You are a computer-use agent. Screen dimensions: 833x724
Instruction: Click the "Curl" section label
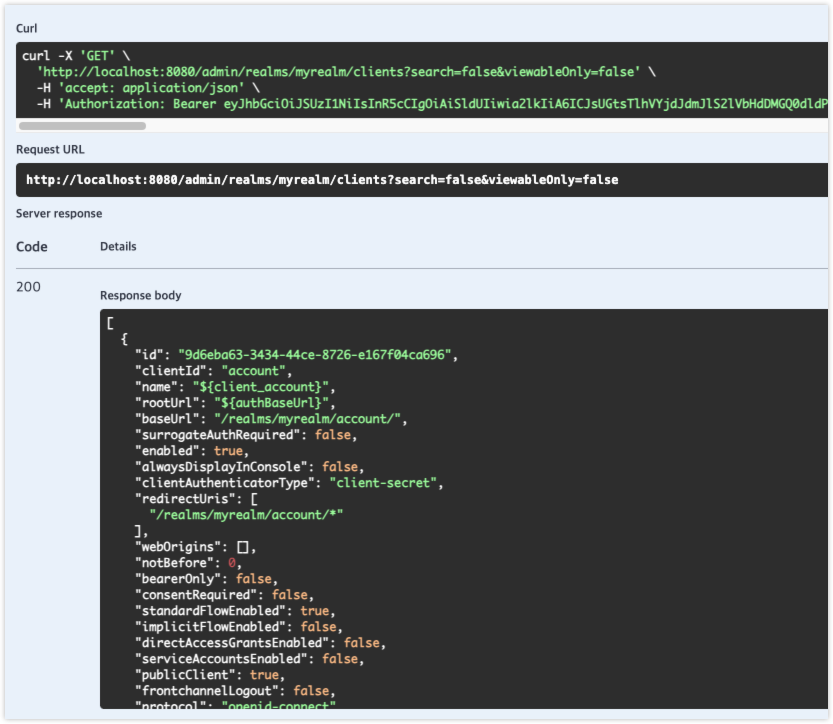click(x=27, y=28)
